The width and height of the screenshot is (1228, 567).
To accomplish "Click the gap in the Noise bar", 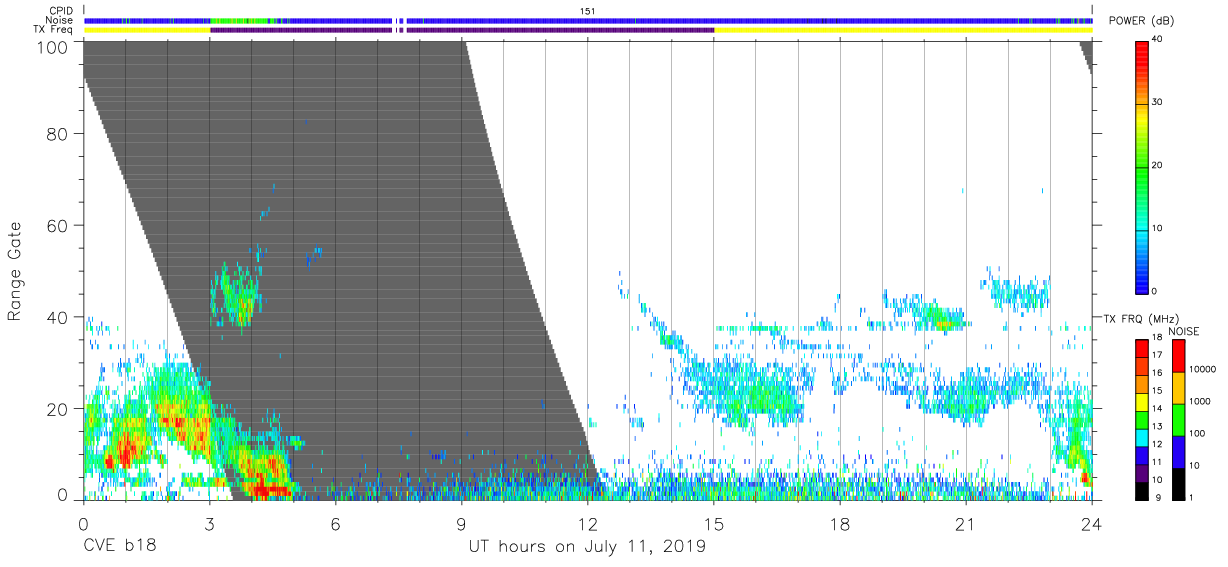I will pos(399,20).
